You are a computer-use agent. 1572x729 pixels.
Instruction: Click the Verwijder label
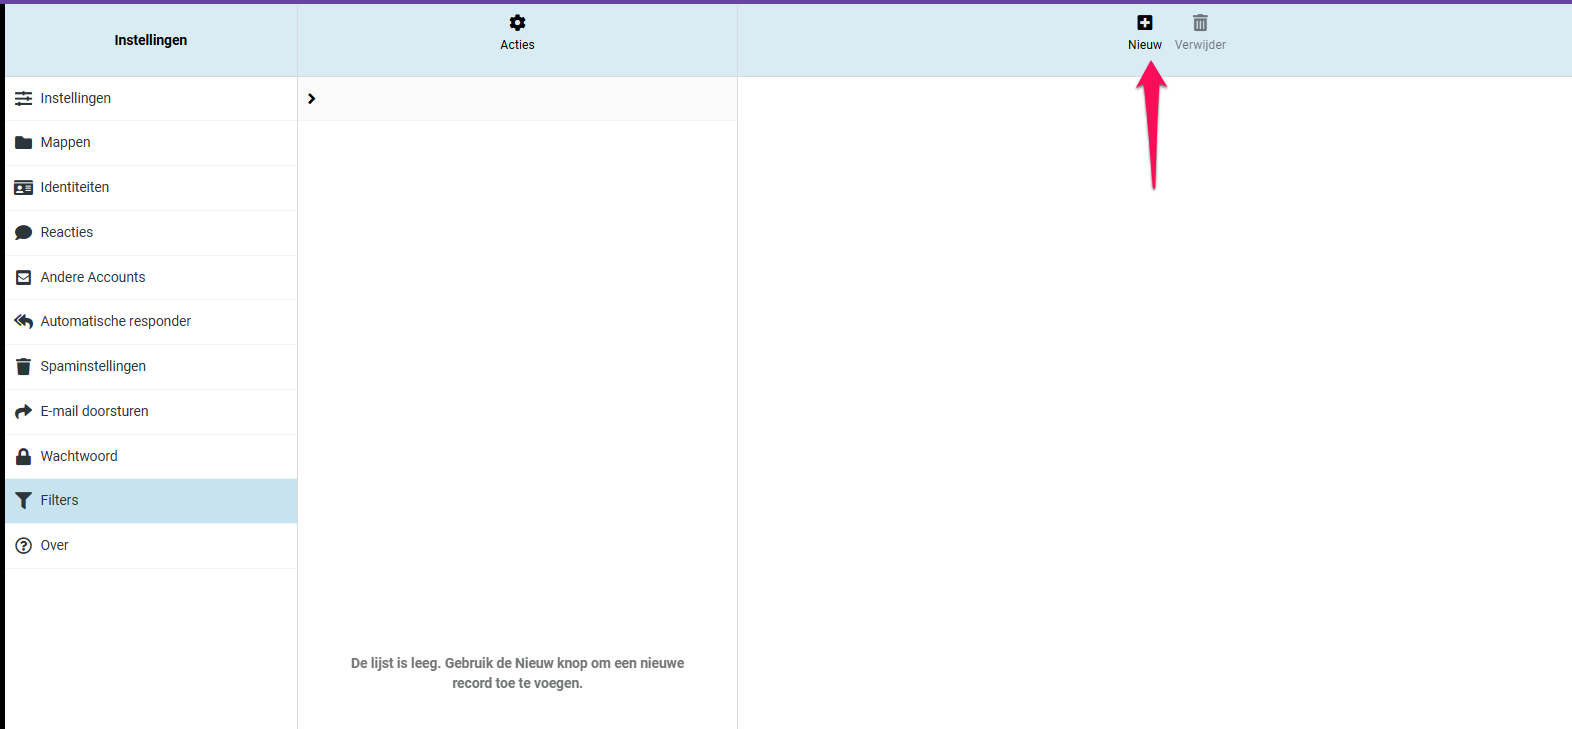1200,45
